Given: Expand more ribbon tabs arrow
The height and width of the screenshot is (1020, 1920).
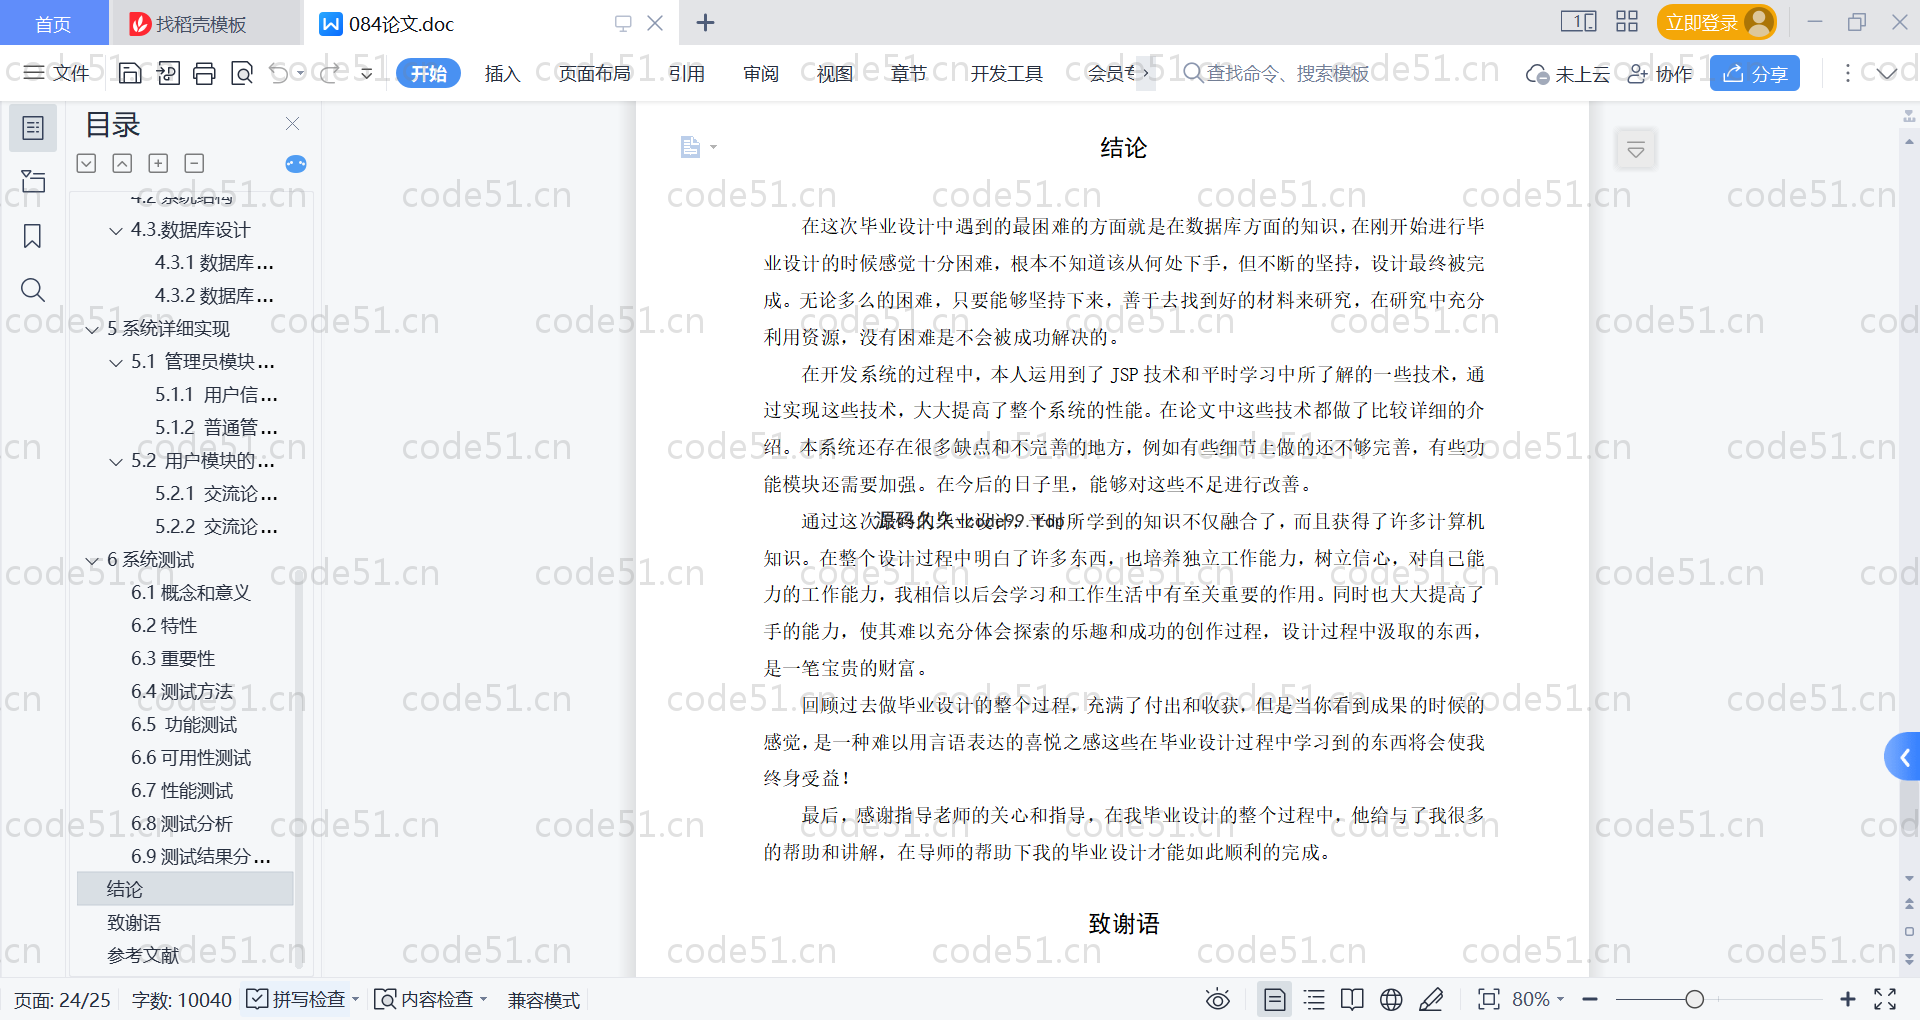Looking at the screenshot, I should (x=1146, y=73).
